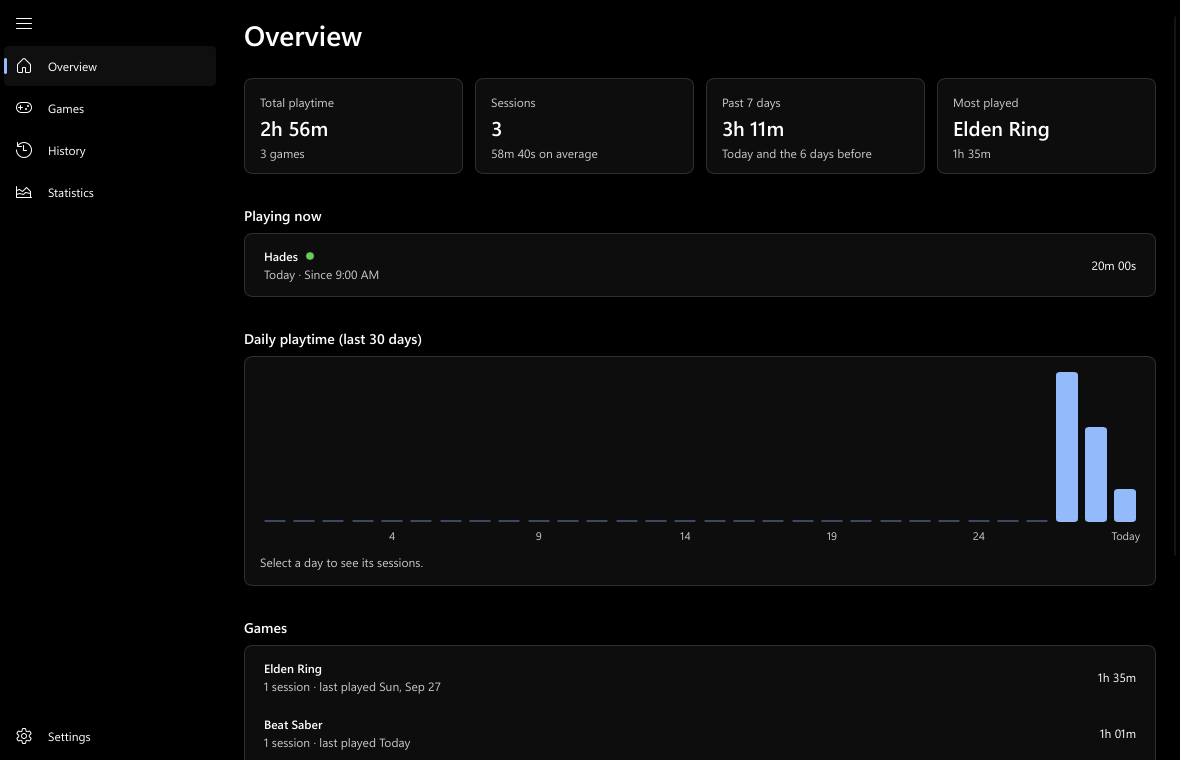Image resolution: width=1180 pixels, height=760 pixels.
Task: Select the Total playtime card
Action: (x=353, y=126)
